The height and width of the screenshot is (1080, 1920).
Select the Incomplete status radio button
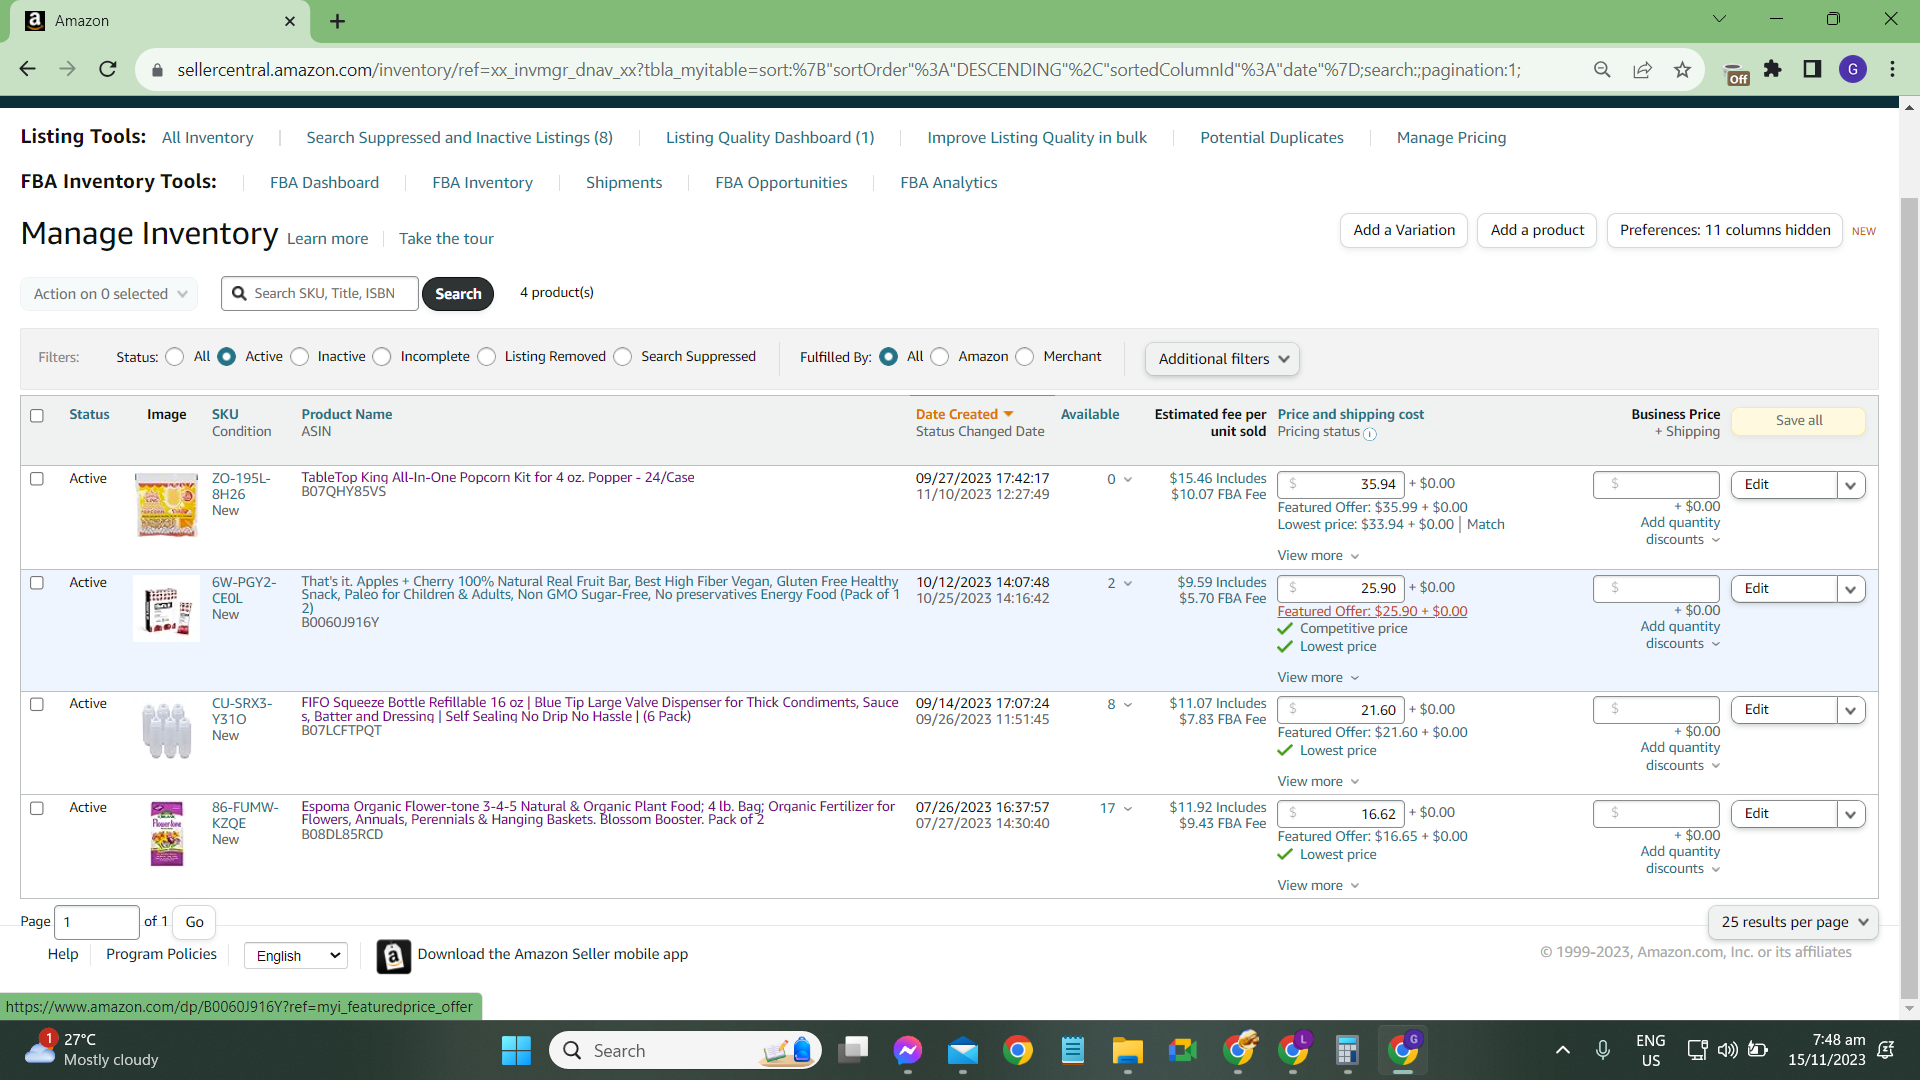coord(382,357)
